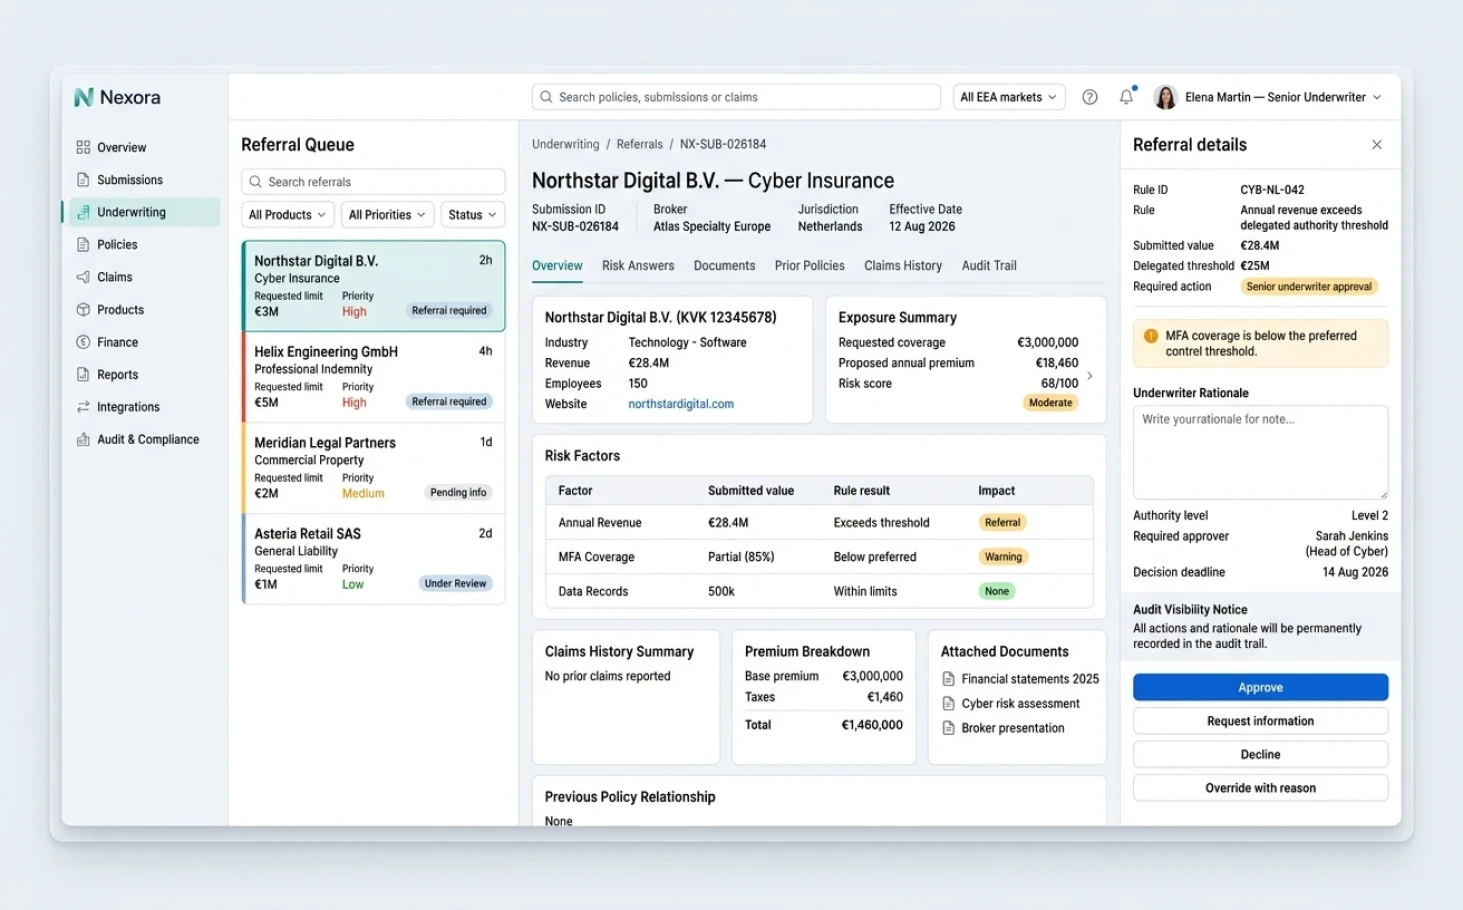Click the MFA coverage warning icon
Screen dimensions: 1463x910
(1150, 336)
